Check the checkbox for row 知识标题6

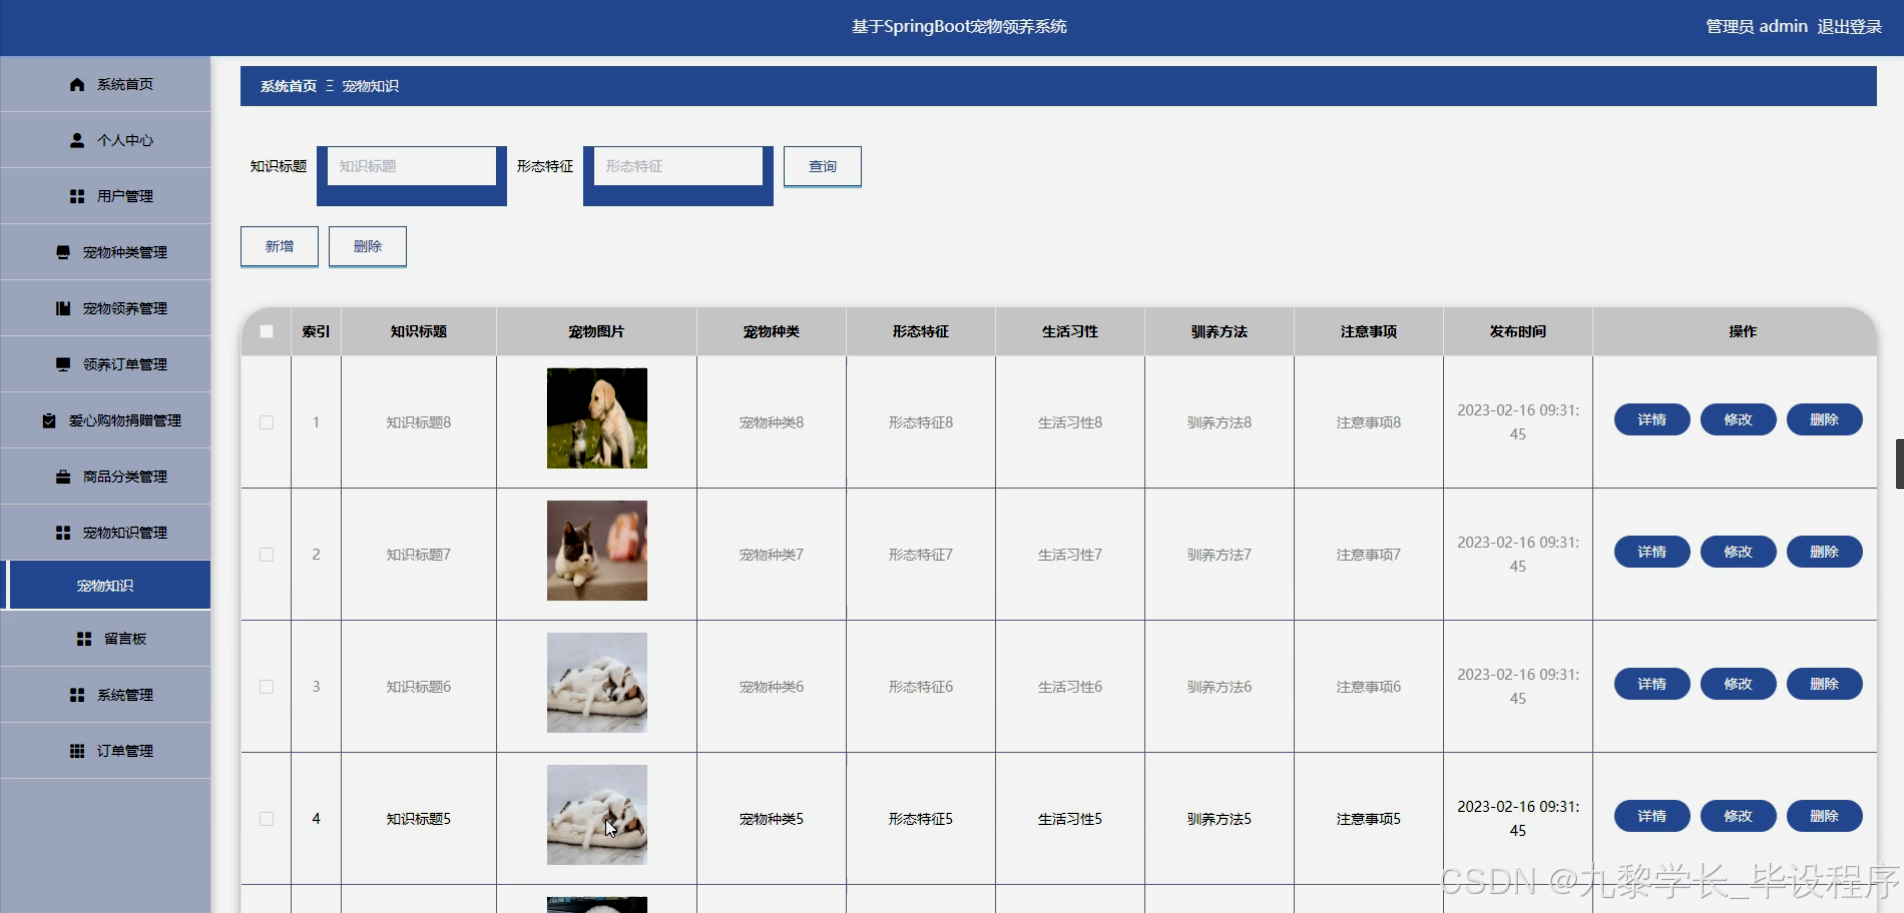266,686
